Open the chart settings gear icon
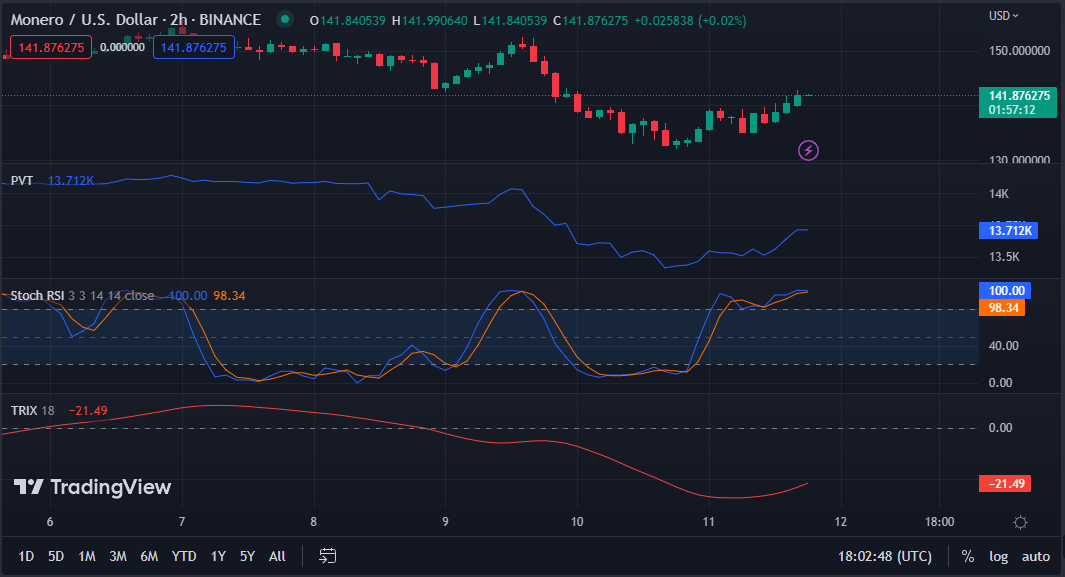Viewport: 1065px width, 577px height. click(x=1020, y=522)
